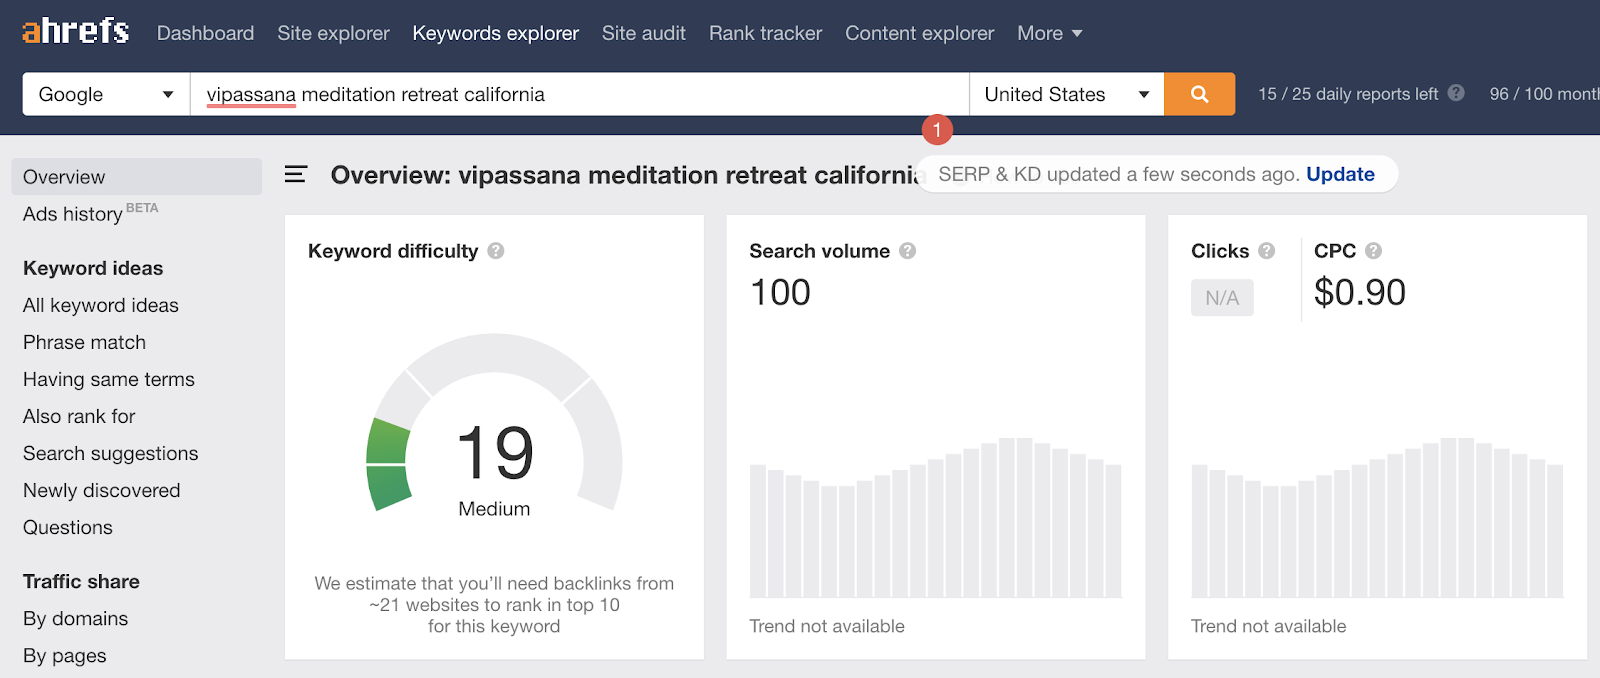
Task: Open Traffic share By domains
Action: pyautogui.click(x=75, y=618)
